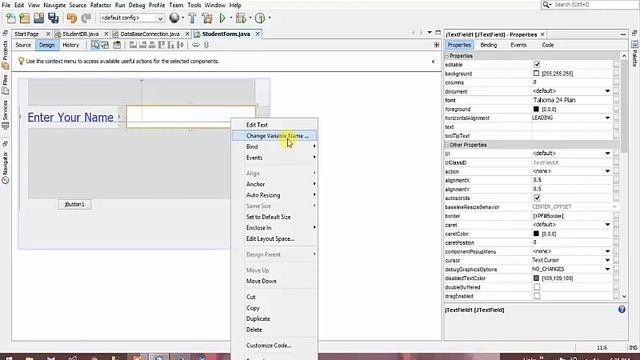Click the Redo toolbar icon

coord(86,18)
